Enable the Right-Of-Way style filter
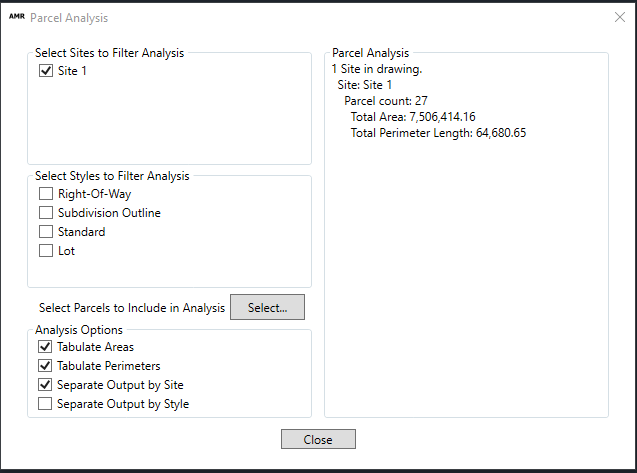Image resolution: width=637 pixels, height=473 pixels. point(45,194)
